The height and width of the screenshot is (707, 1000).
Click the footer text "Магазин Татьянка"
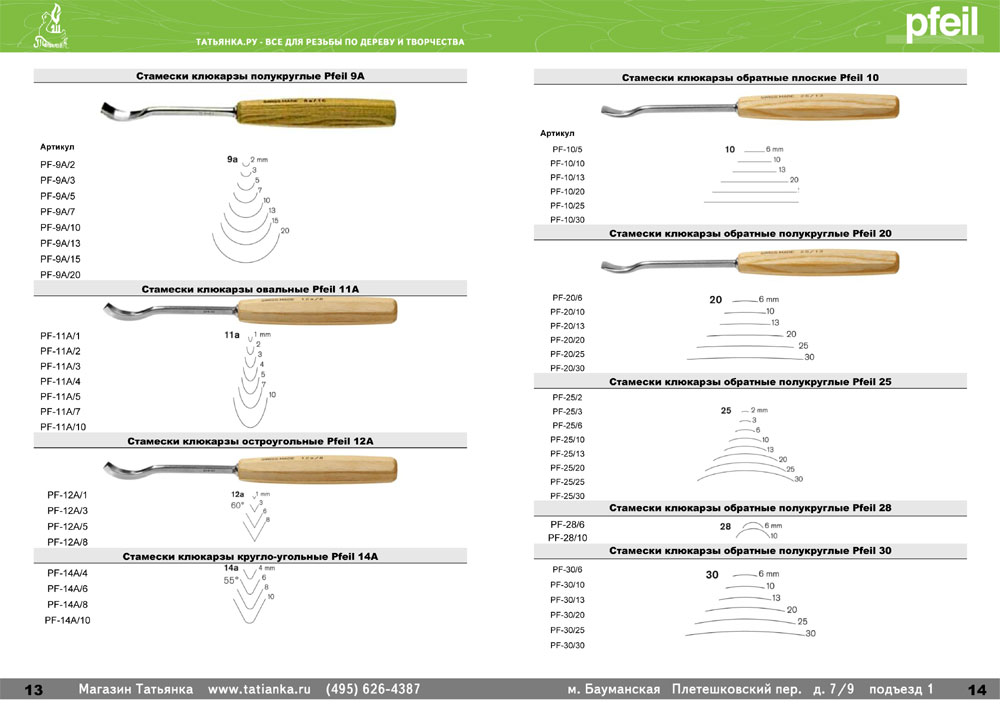click(x=135, y=689)
